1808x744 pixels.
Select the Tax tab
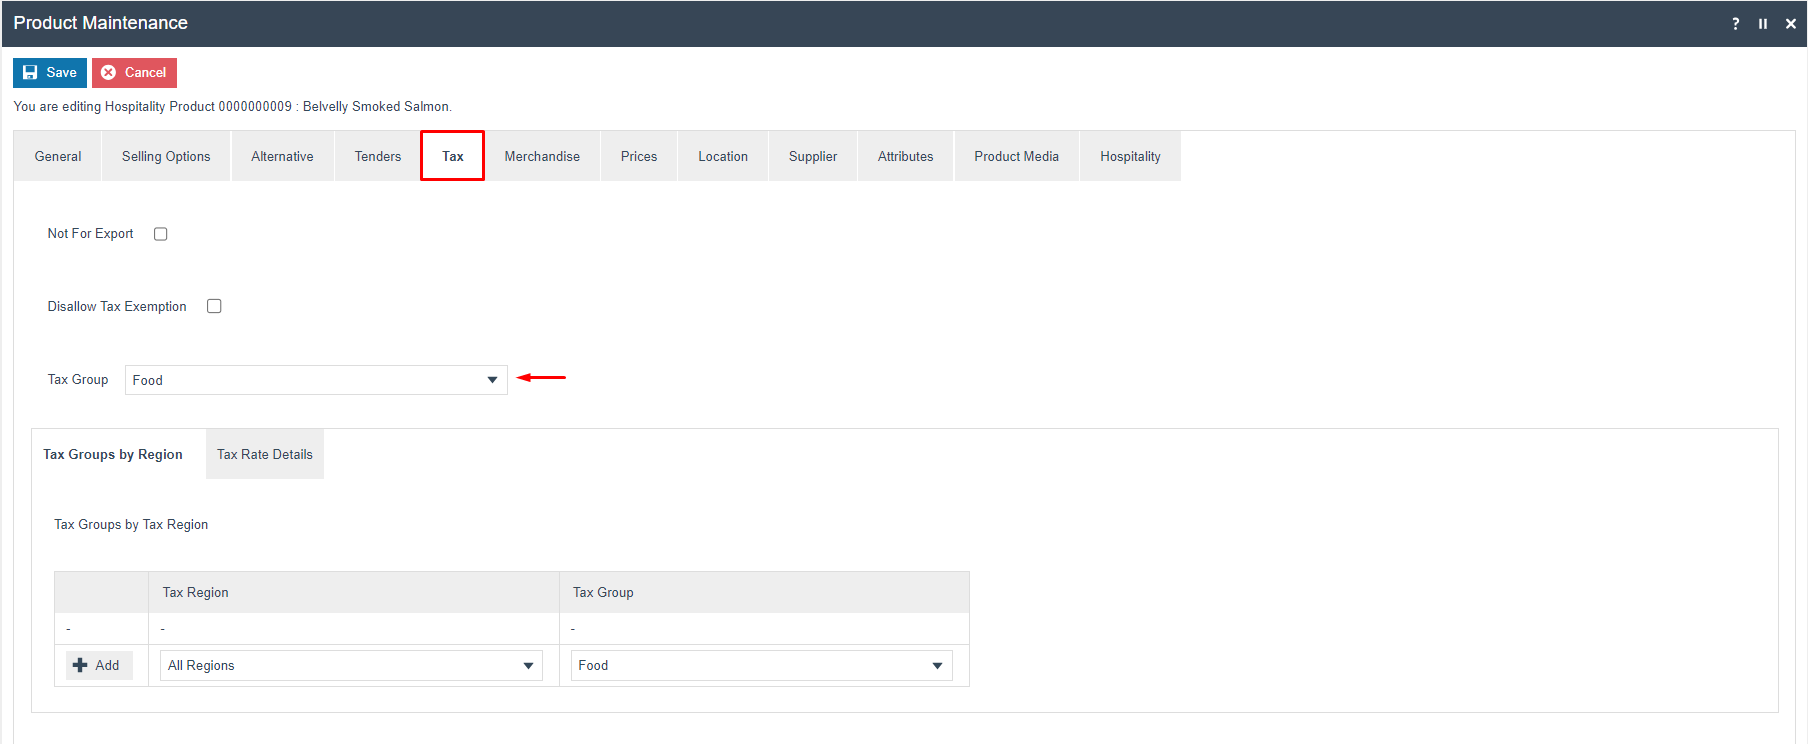452,156
